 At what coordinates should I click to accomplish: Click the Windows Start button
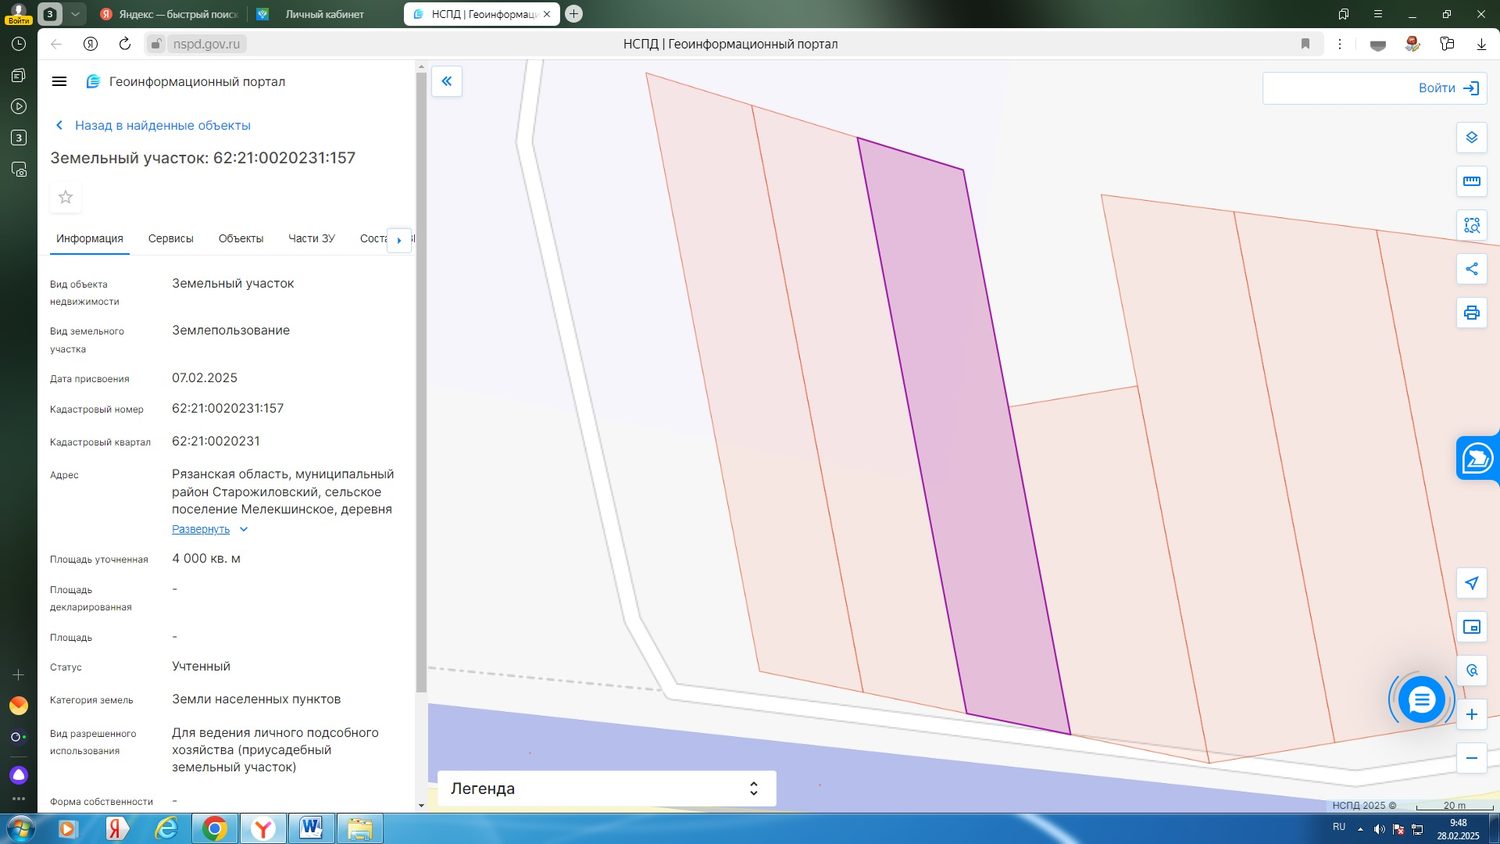coord(20,828)
